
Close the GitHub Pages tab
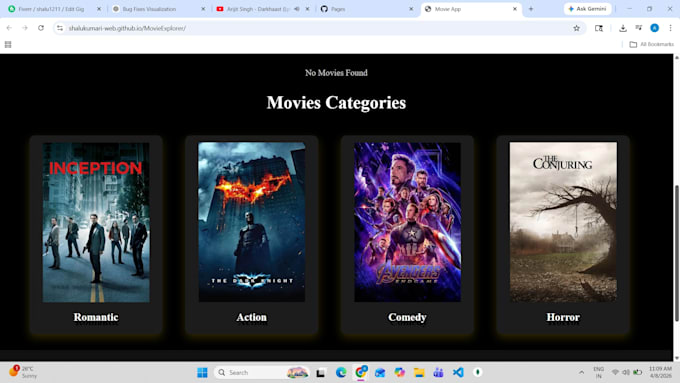411,9
